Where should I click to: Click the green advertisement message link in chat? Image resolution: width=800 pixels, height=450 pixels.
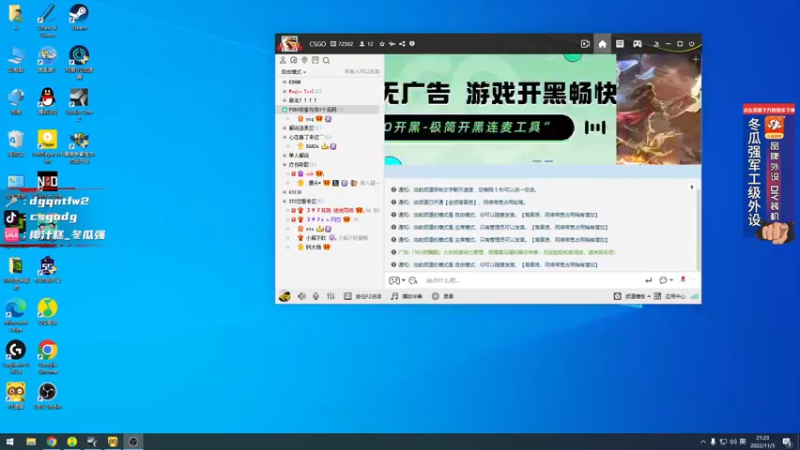506,253
